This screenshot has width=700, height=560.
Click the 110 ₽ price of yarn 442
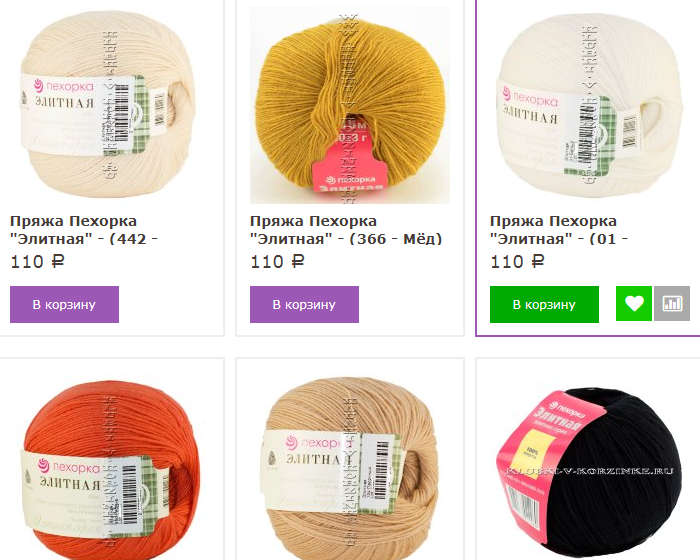[x=38, y=262]
